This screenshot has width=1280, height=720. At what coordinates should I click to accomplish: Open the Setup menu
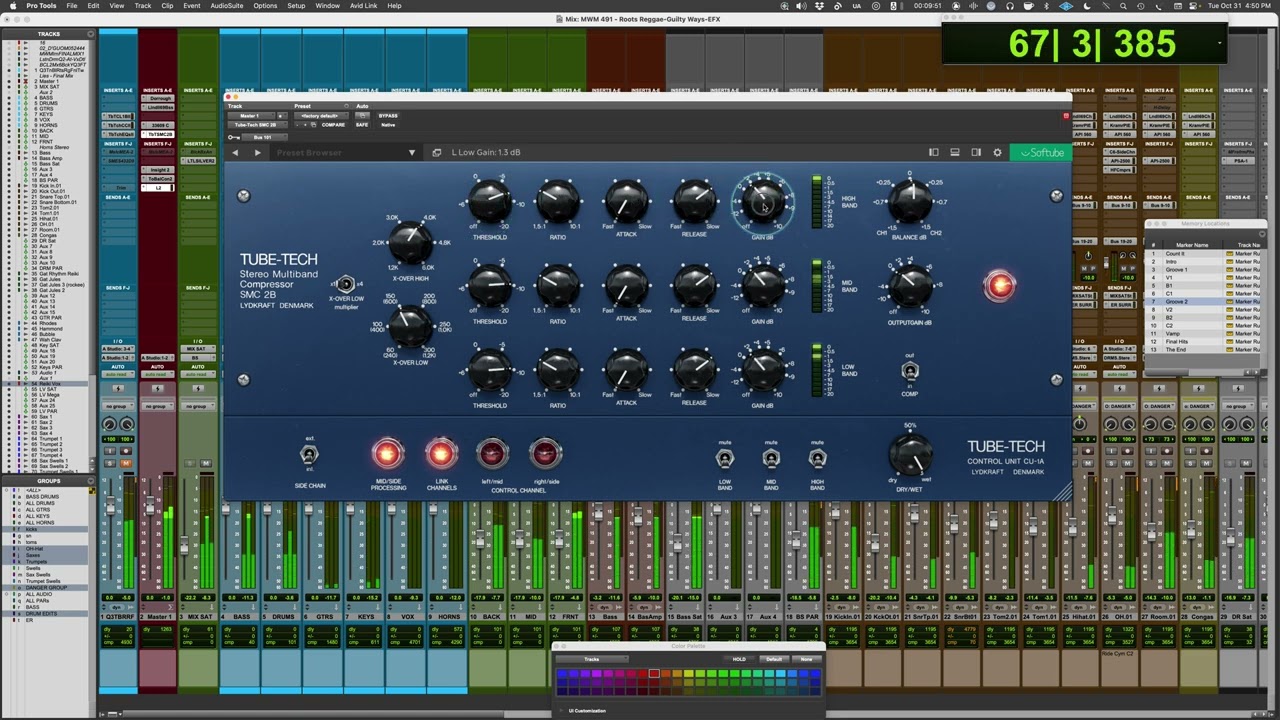click(x=296, y=5)
